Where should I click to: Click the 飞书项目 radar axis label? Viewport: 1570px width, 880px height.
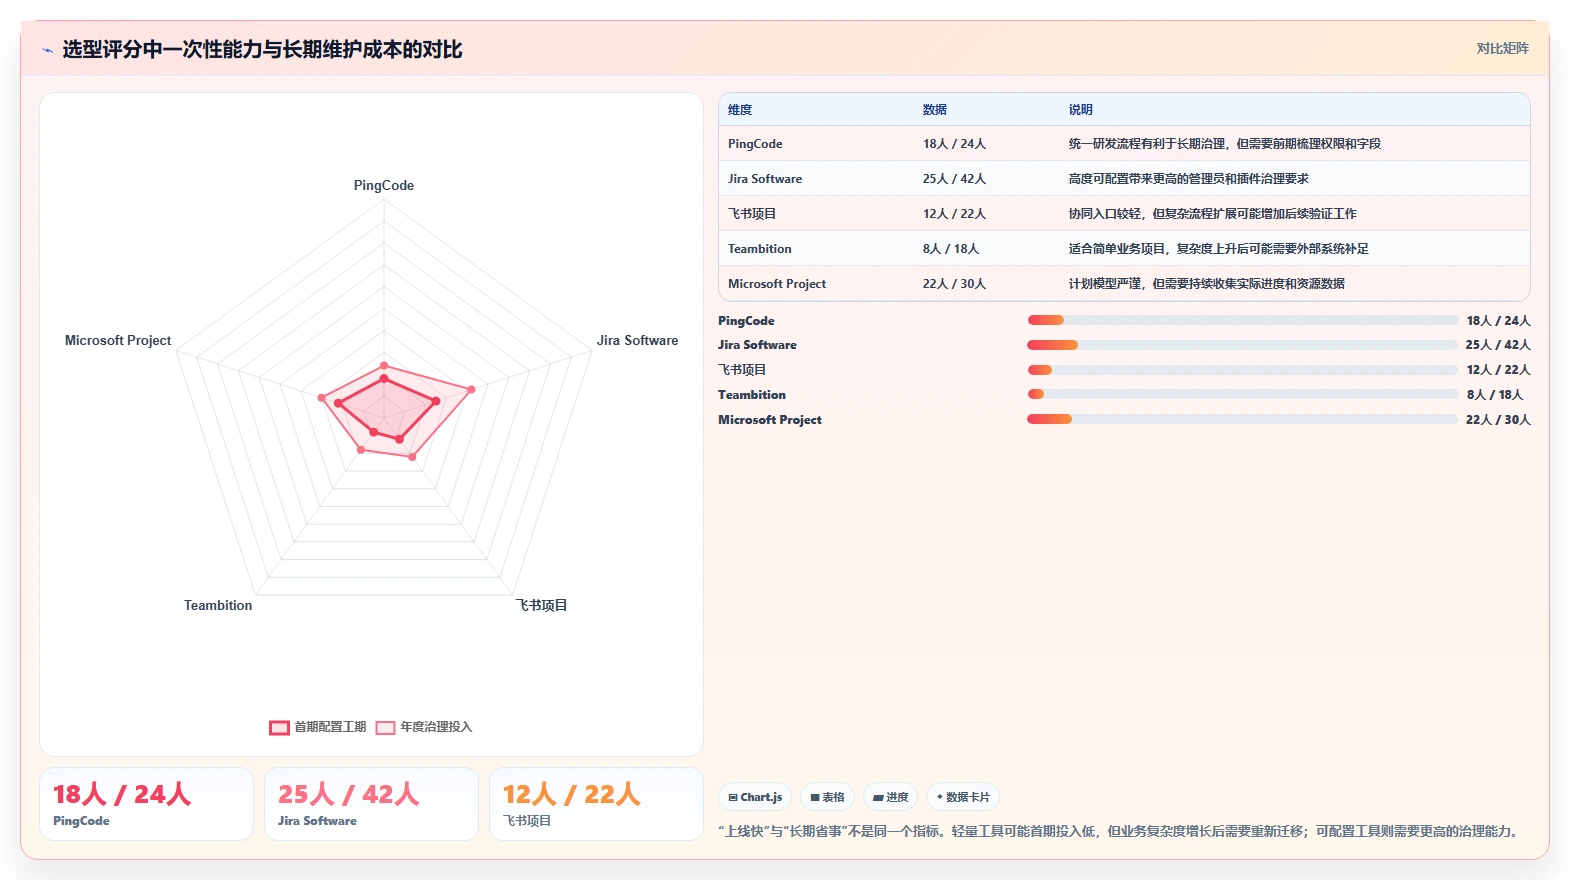[x=541, y=605]
